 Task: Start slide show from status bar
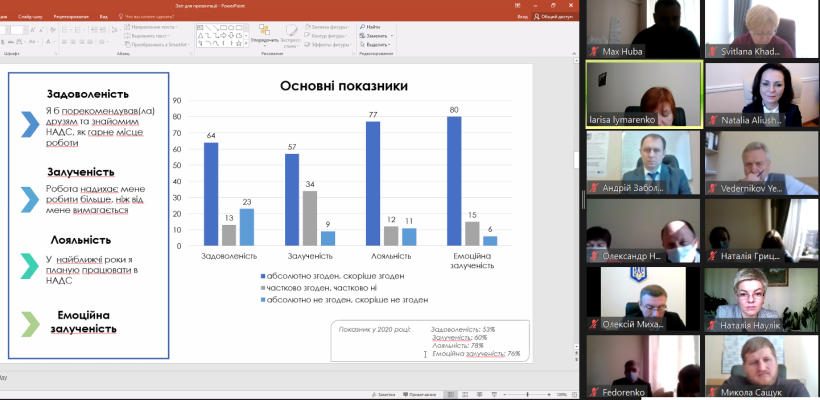pos(494,394)
